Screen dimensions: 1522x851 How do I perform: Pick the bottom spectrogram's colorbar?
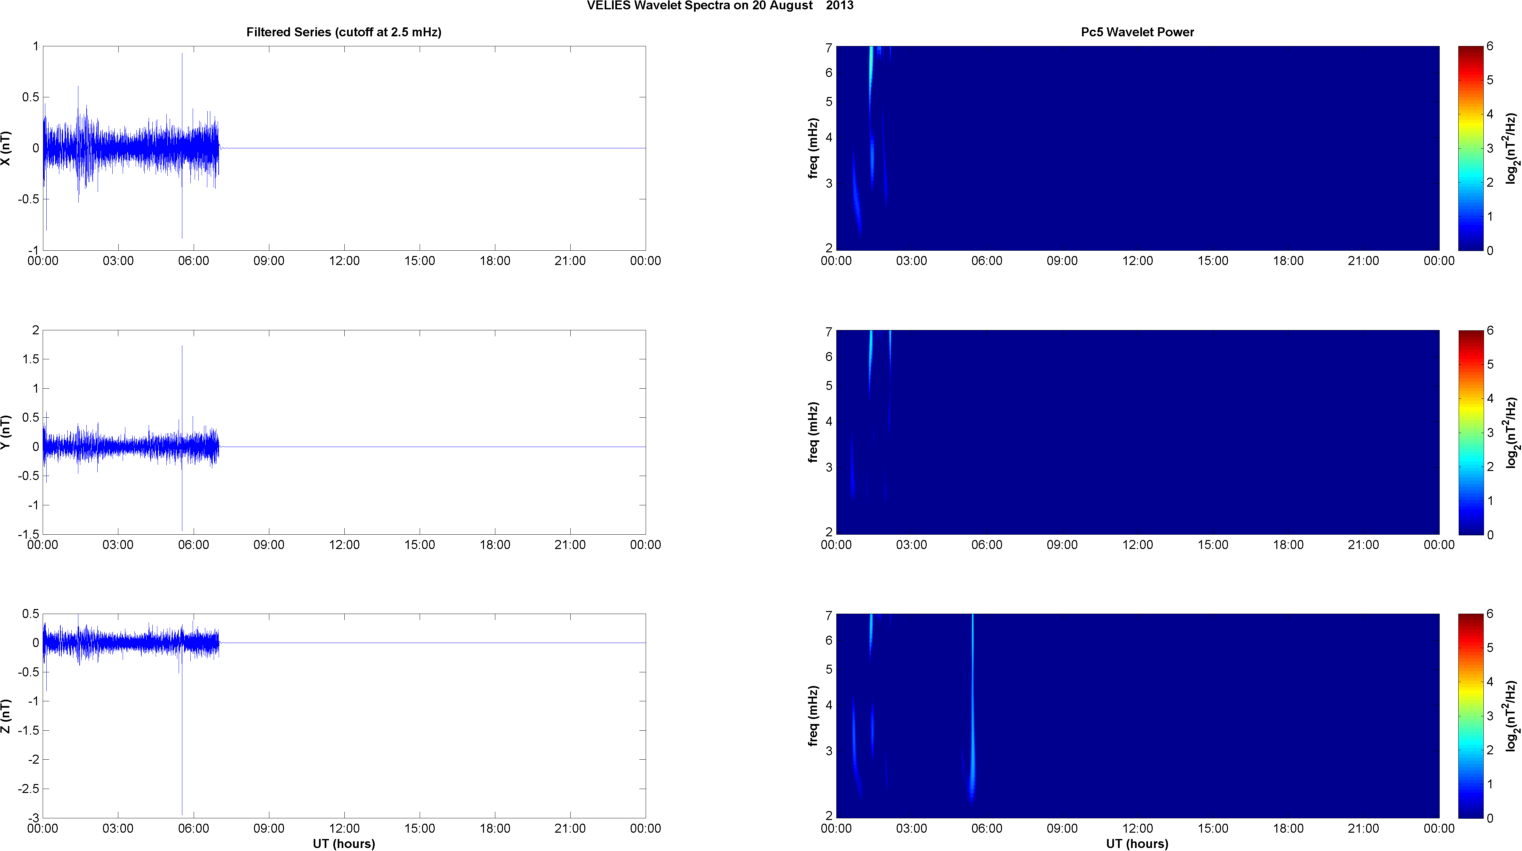1470,716
